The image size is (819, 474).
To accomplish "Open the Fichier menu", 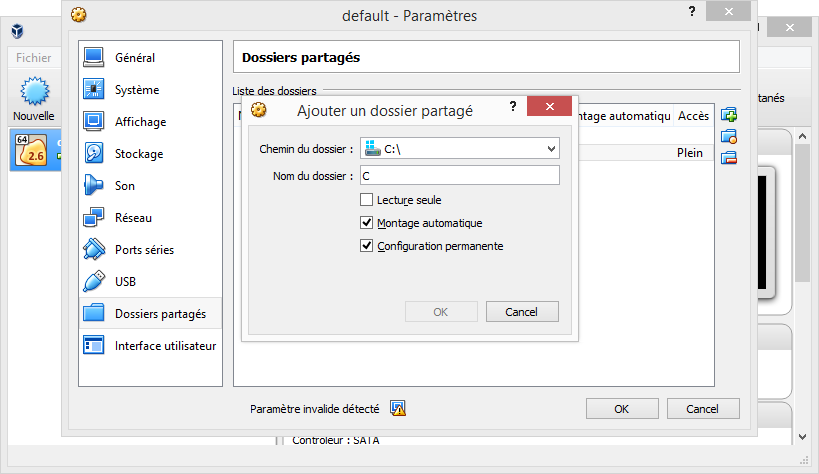I will (34, 58).
